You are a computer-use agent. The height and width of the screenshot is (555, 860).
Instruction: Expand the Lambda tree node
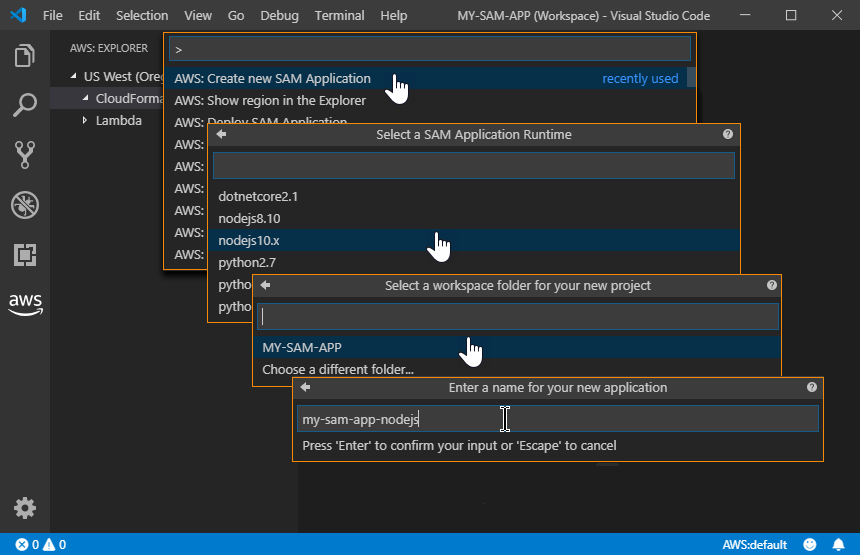point(85,120)
